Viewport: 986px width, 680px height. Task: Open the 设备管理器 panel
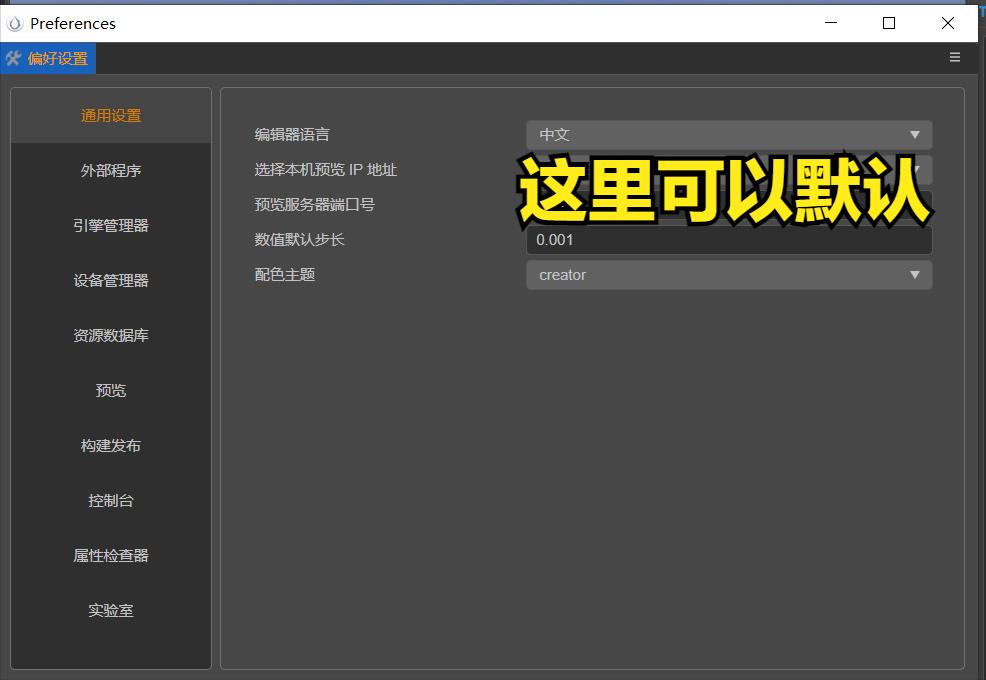pos(110,280)
